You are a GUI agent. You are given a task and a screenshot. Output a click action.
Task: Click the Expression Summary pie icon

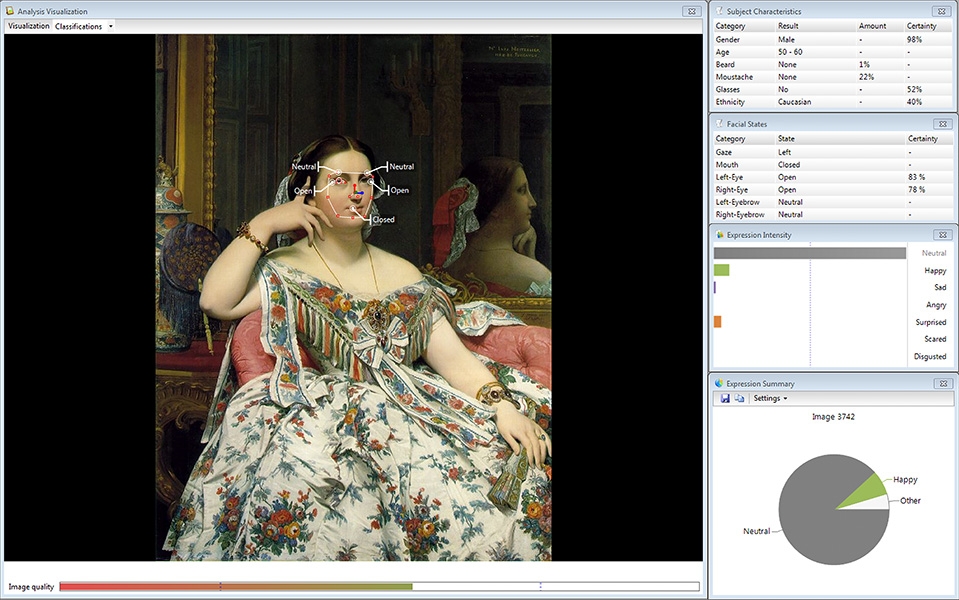point(719,383)
